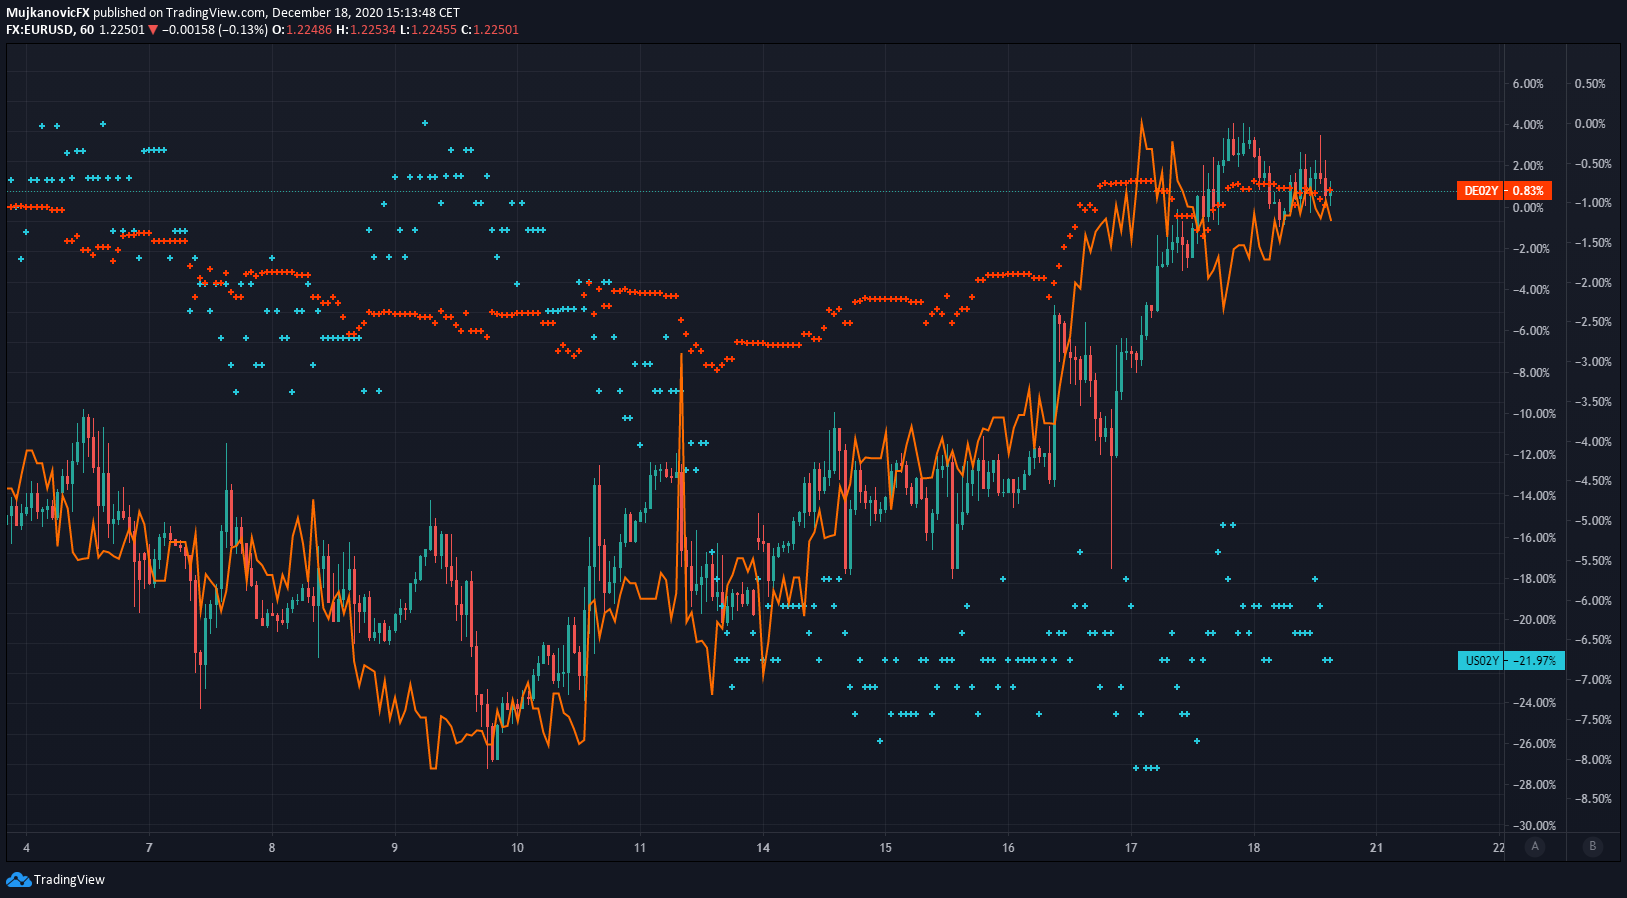Click the change value −0.00158 (−0.13%)
The image size is (1627, 898).
[x=215, y=30]
